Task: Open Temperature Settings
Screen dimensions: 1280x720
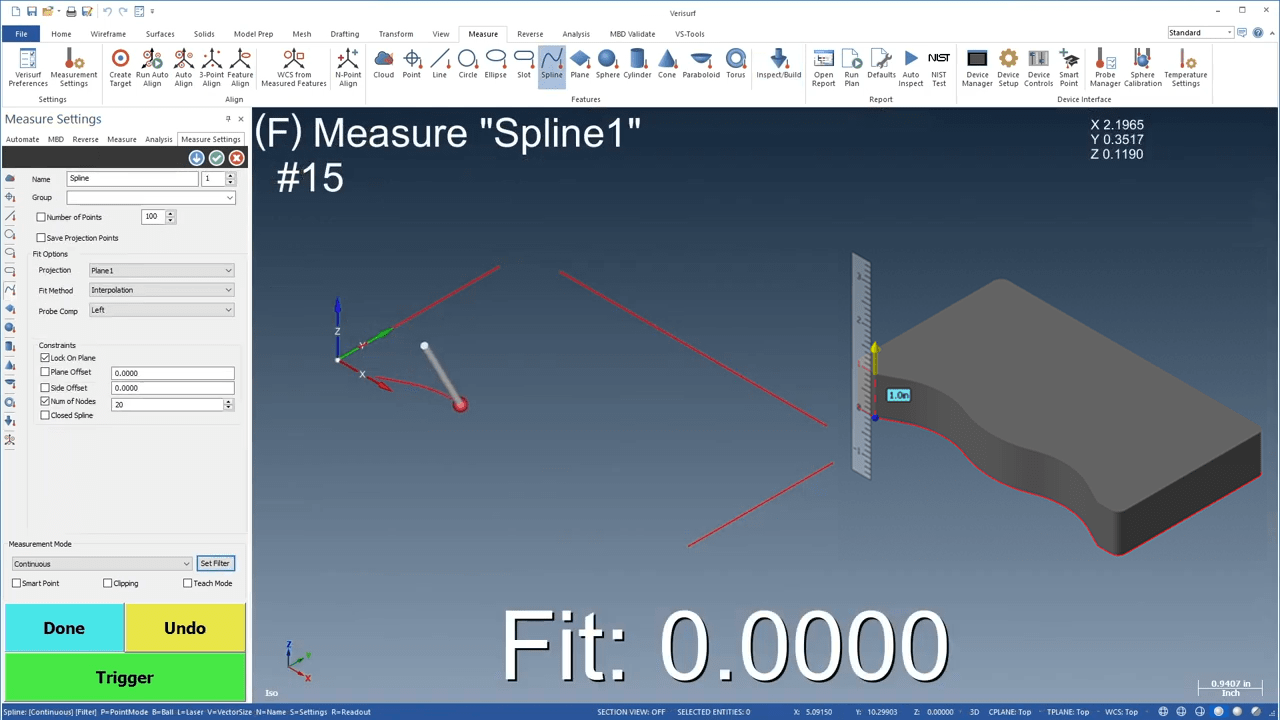Action: 1186,68
